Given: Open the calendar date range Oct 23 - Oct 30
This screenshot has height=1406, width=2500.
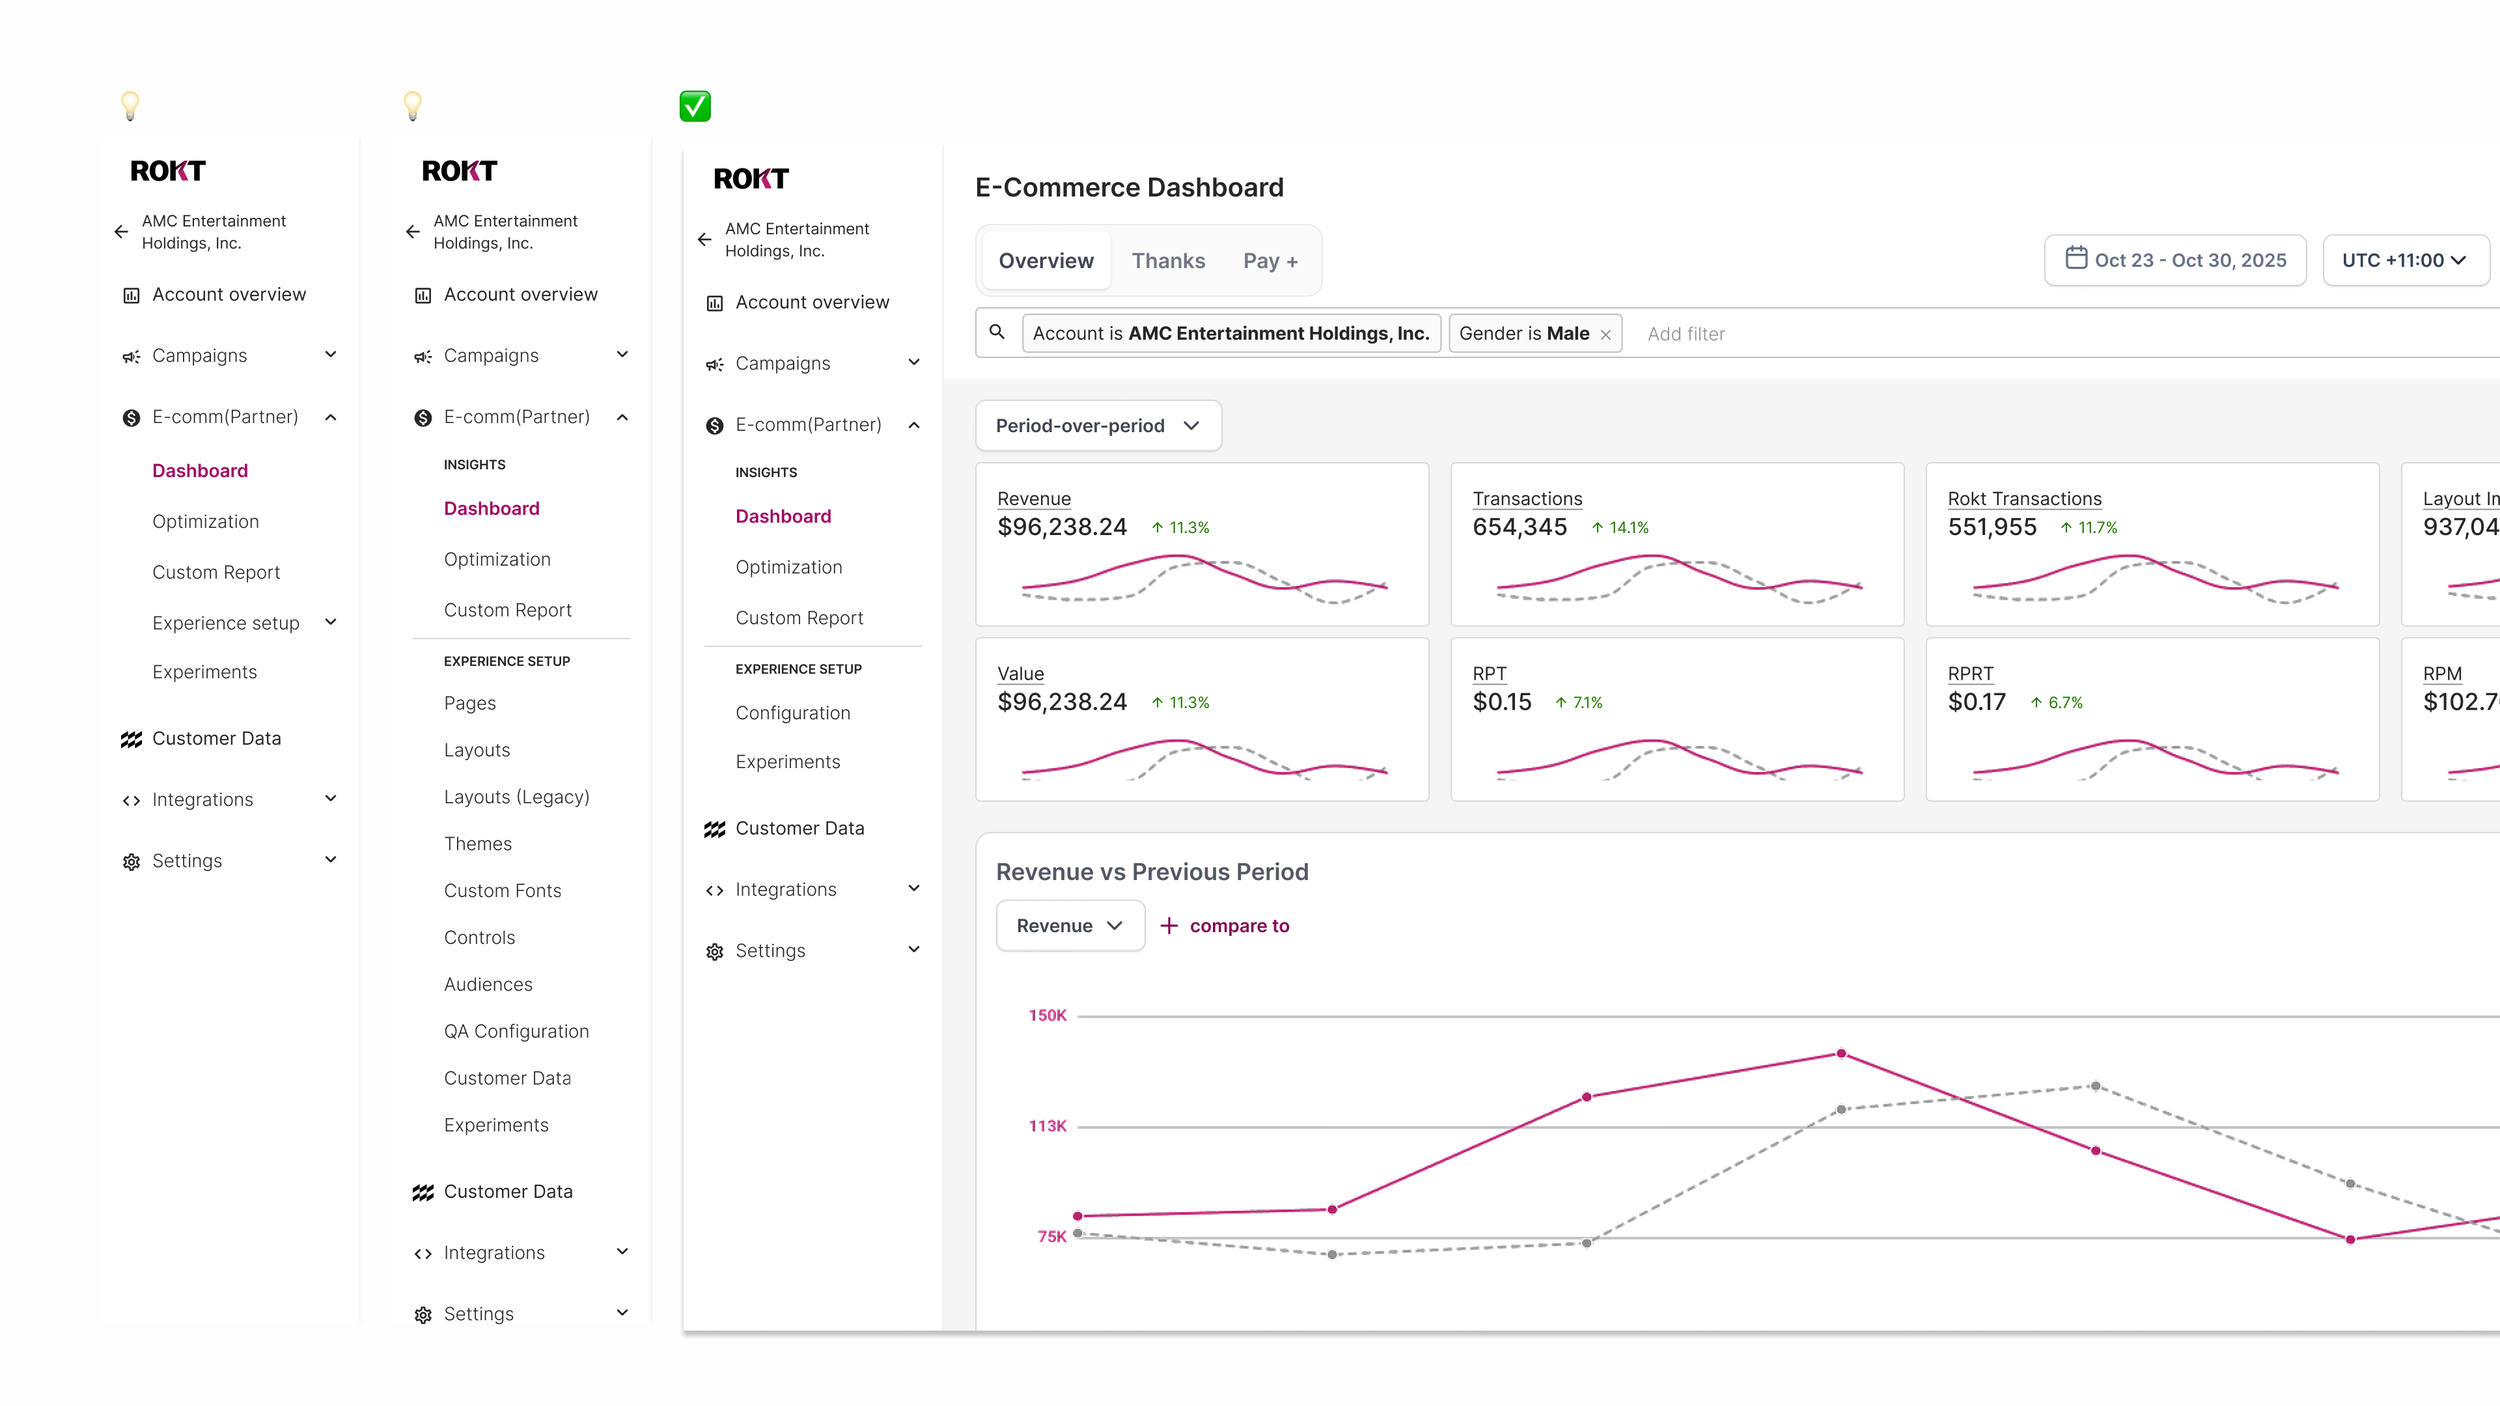Looking at the screenshot, I should 2175,260.
